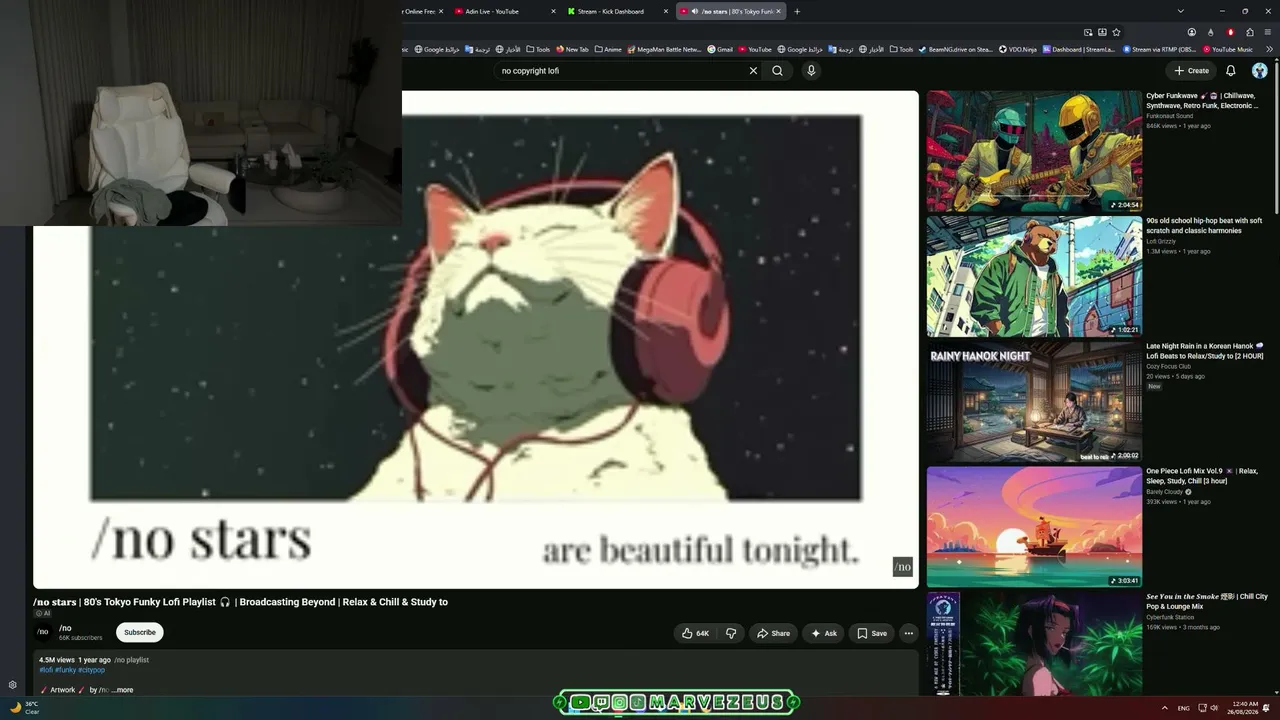Open the BeamNG.drive on Steam bookmark

[x=955, y=49]
